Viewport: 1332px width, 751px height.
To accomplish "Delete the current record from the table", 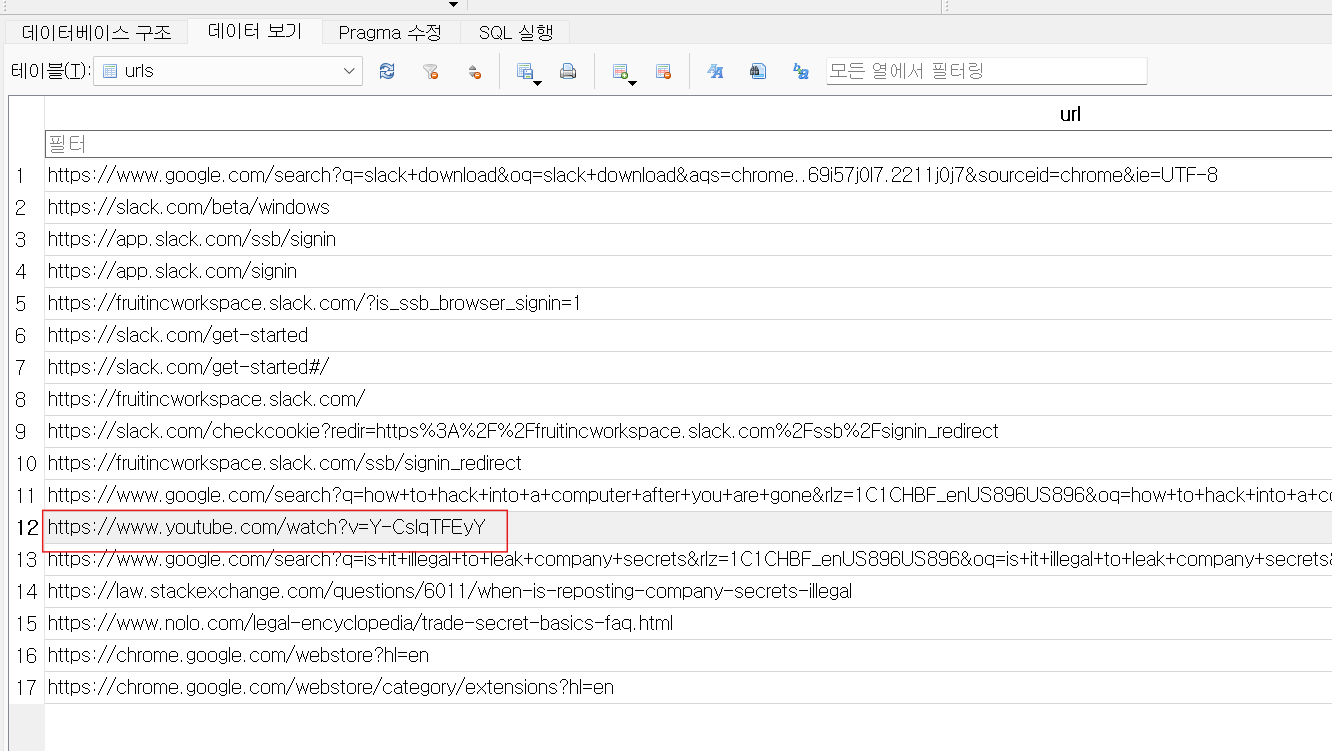I will click(663, 71).
